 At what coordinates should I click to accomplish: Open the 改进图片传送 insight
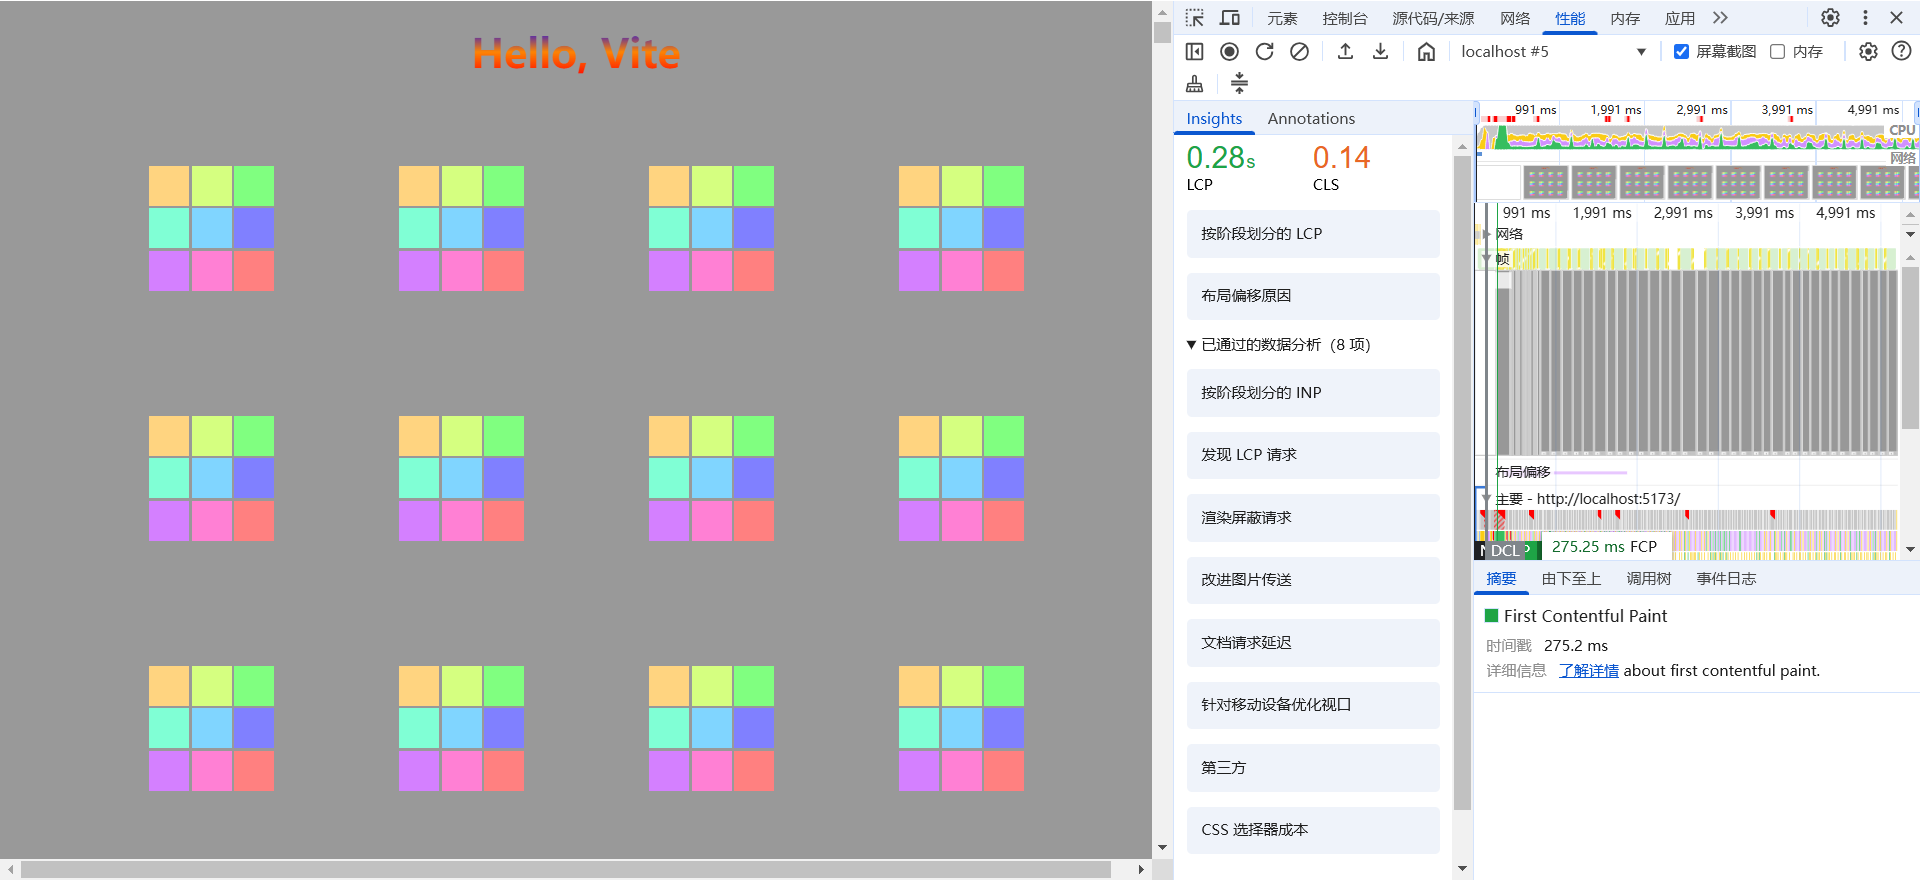pos(1313,580)
